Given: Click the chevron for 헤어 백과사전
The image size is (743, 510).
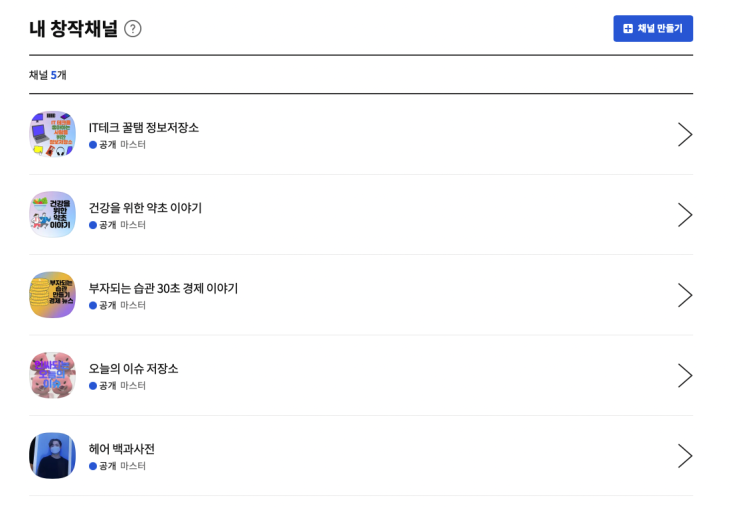Looking at the screenshot, I should 684,456.
